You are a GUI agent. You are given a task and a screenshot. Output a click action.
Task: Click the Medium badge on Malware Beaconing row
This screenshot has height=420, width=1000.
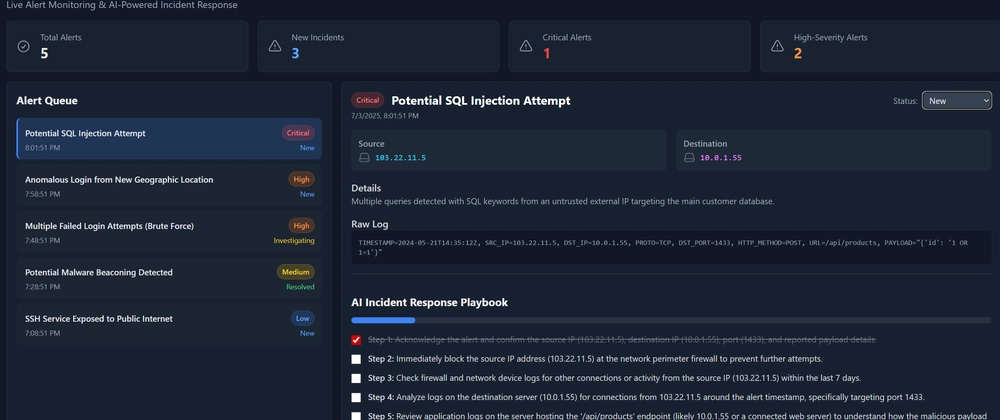(x=296, y=272)
